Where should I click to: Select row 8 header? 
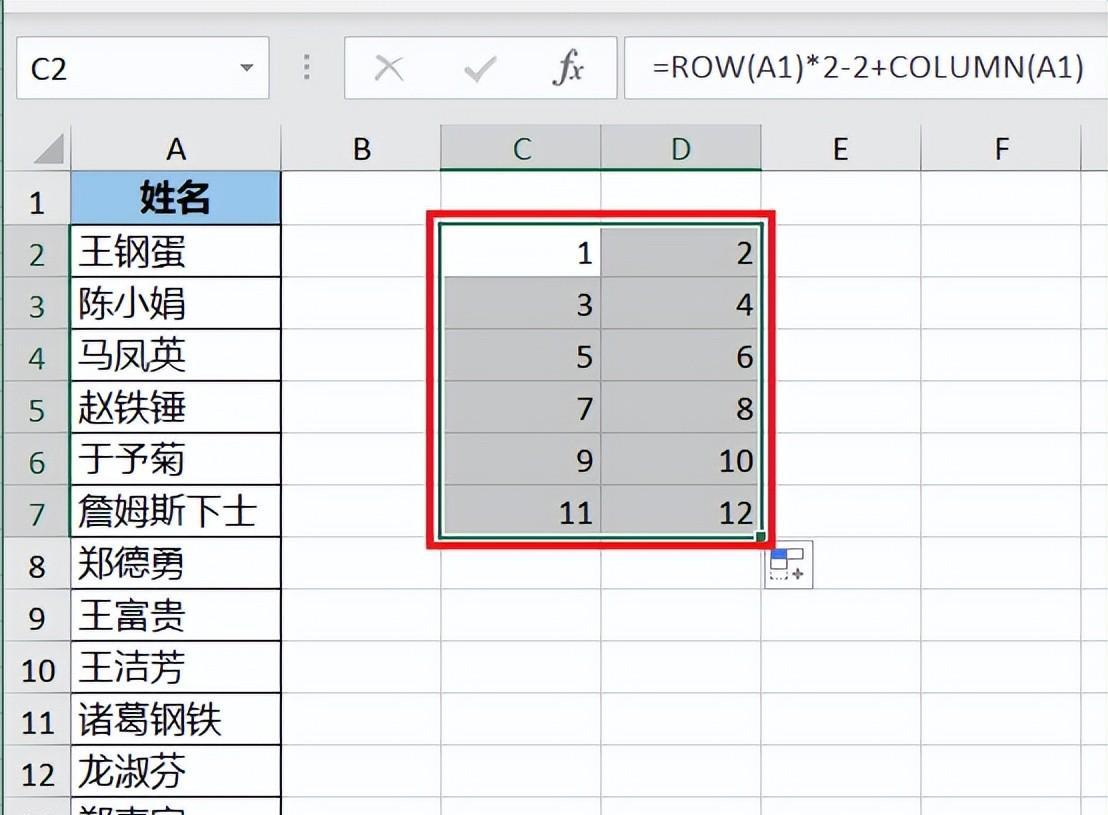pos(37,563)
